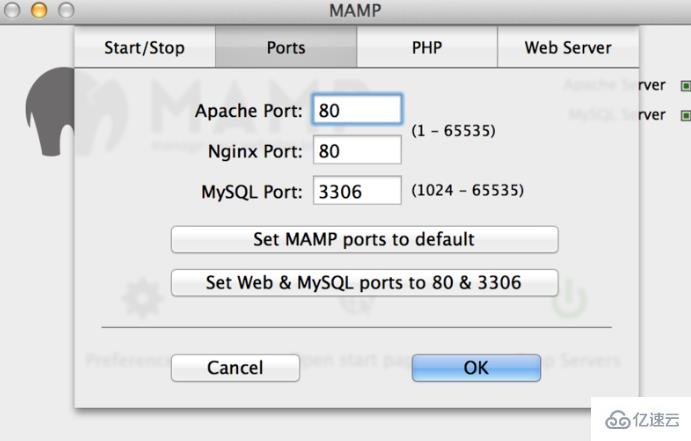The height and width of the screenshot is (441, 691).
Task: Click the MySQL Server green status indicator
Action: point(686,115)
